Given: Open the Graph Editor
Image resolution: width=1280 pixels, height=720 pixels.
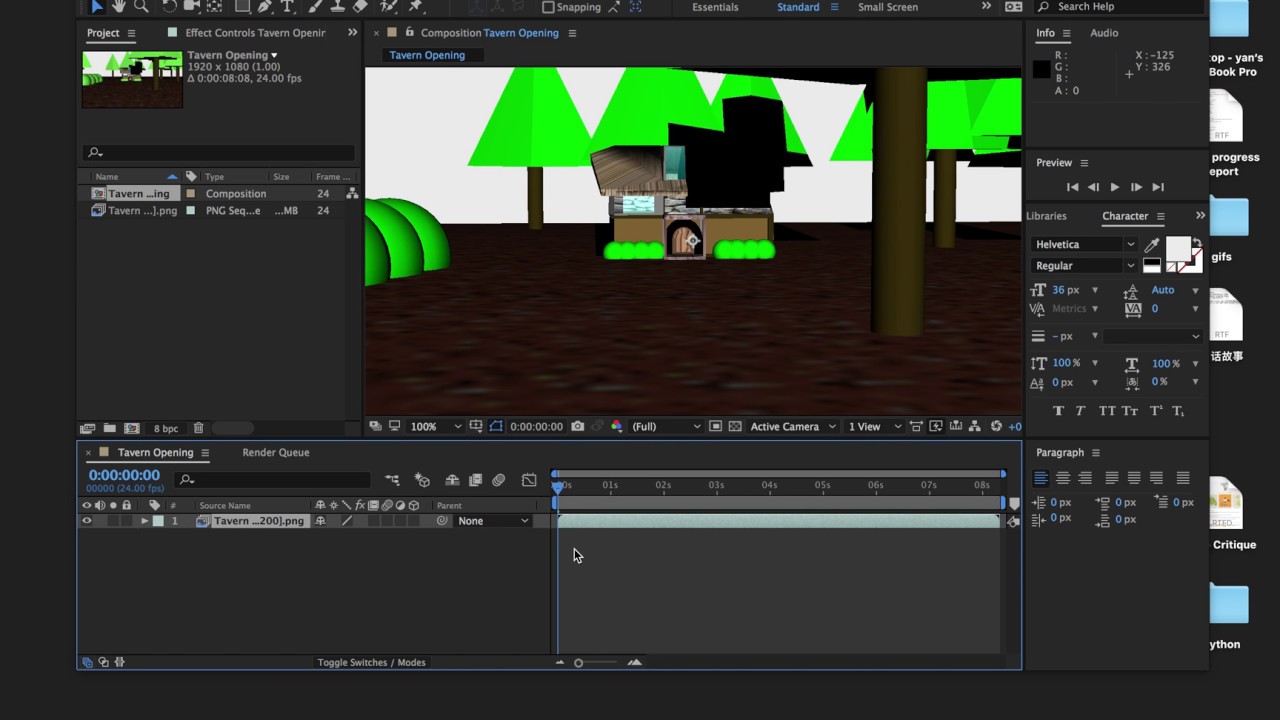Looking at the screenshot, I should [529, 480].
